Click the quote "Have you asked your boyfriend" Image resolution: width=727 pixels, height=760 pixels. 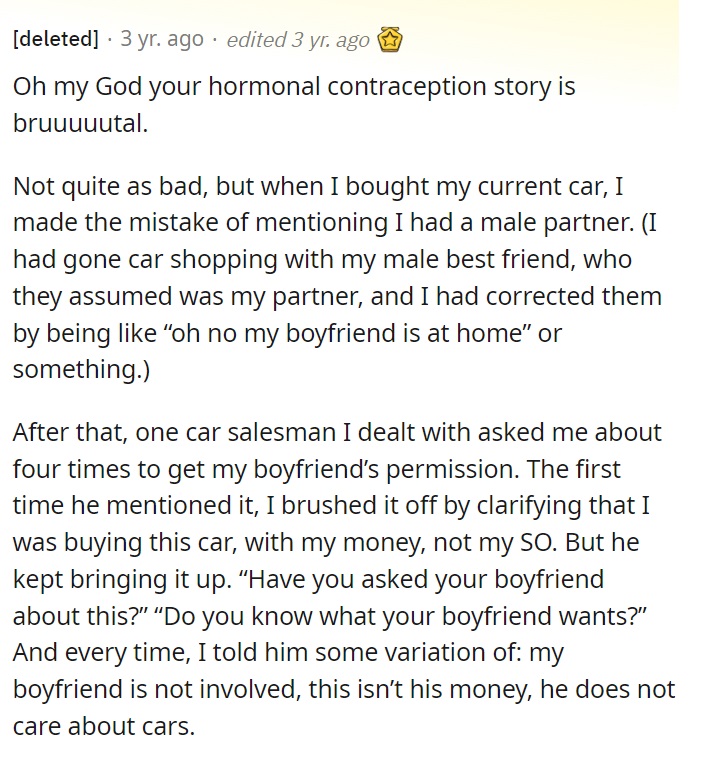point(421,580)
